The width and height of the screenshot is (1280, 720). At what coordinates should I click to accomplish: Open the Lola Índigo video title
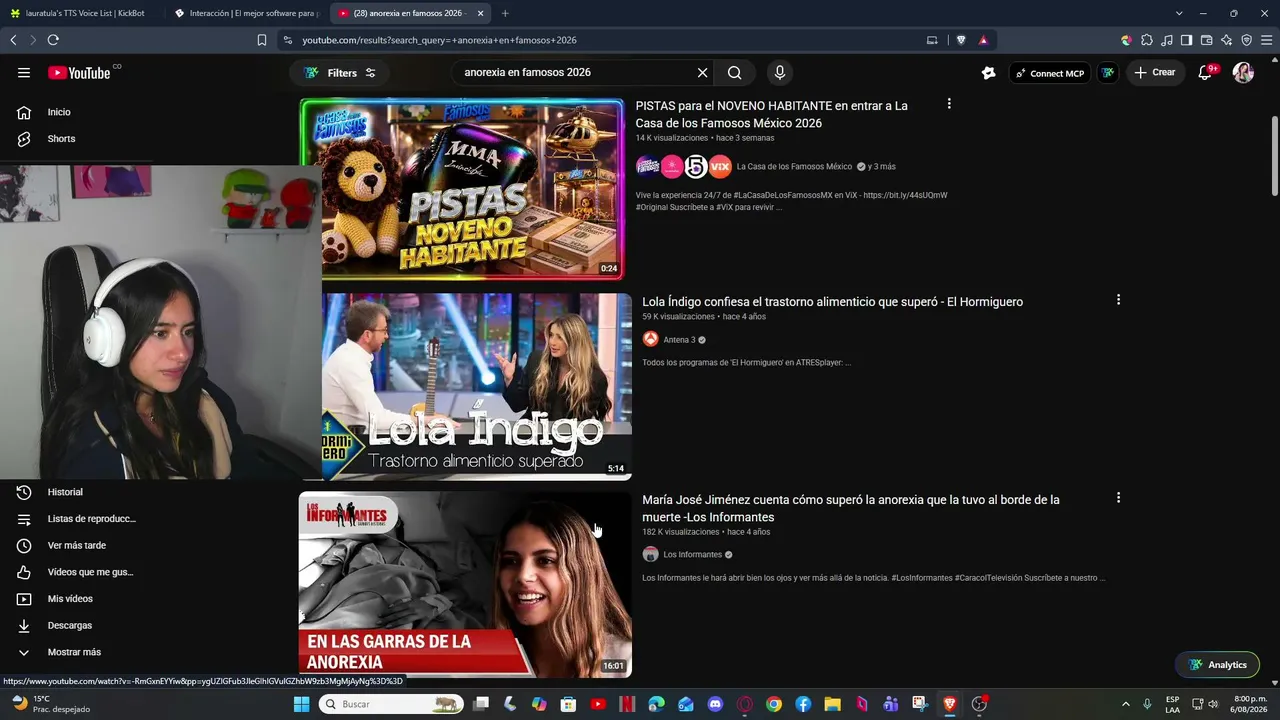(x=832, y=302)
